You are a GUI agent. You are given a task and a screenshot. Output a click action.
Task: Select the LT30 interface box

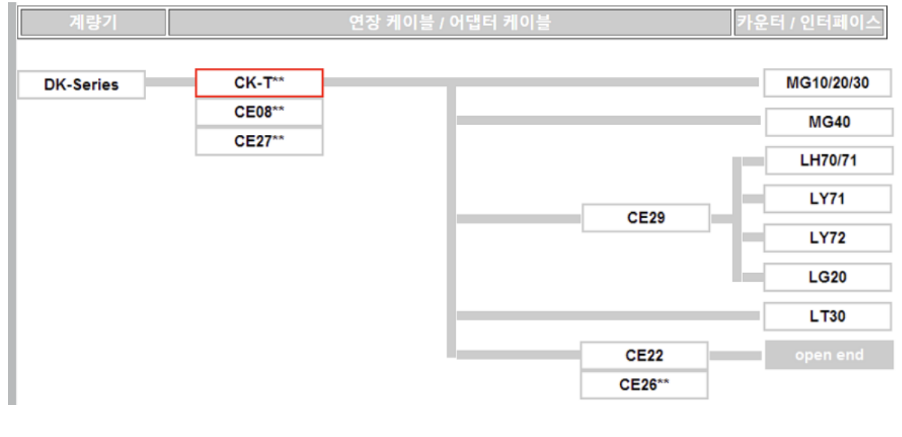(828, 316)
